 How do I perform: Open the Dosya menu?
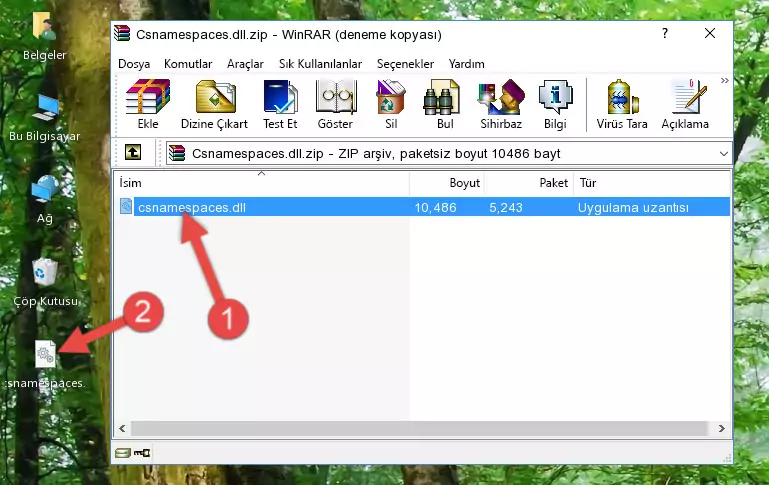coord(134,64)
